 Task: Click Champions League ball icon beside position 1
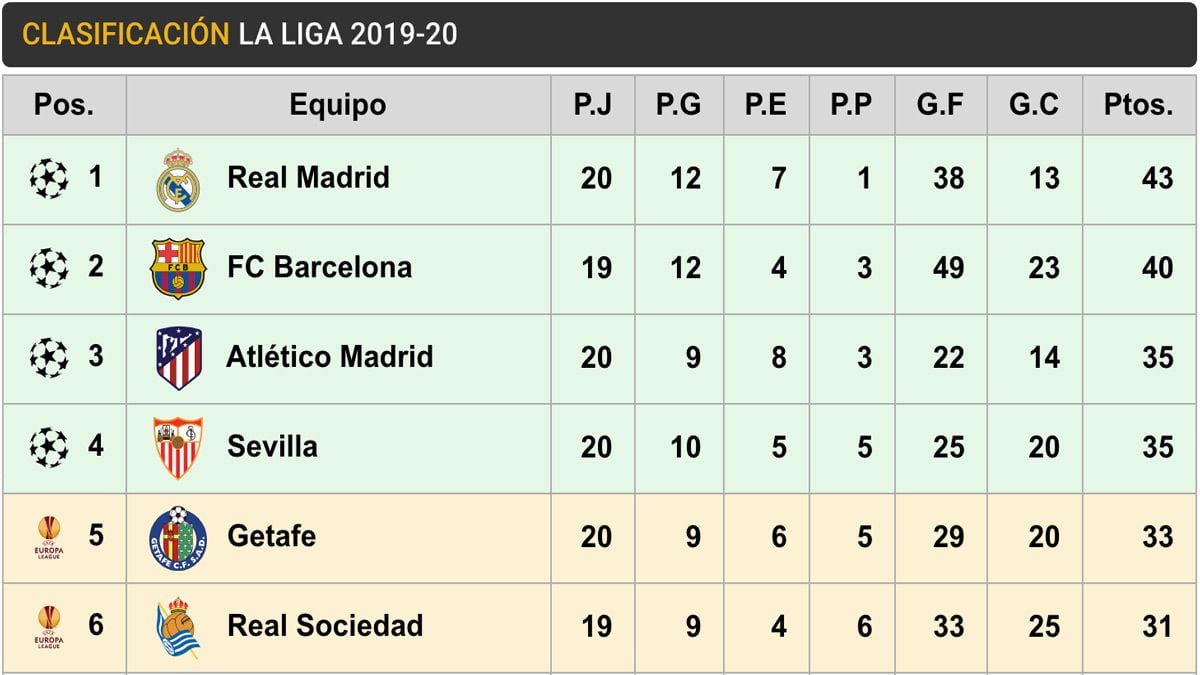pyautogui.click(x=48, y=179)
